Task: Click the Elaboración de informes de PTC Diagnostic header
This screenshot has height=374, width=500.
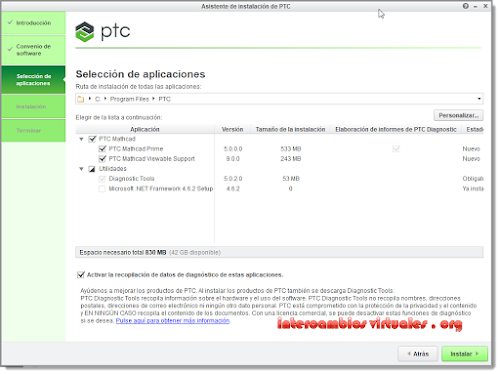Action: tap(396, 129)
